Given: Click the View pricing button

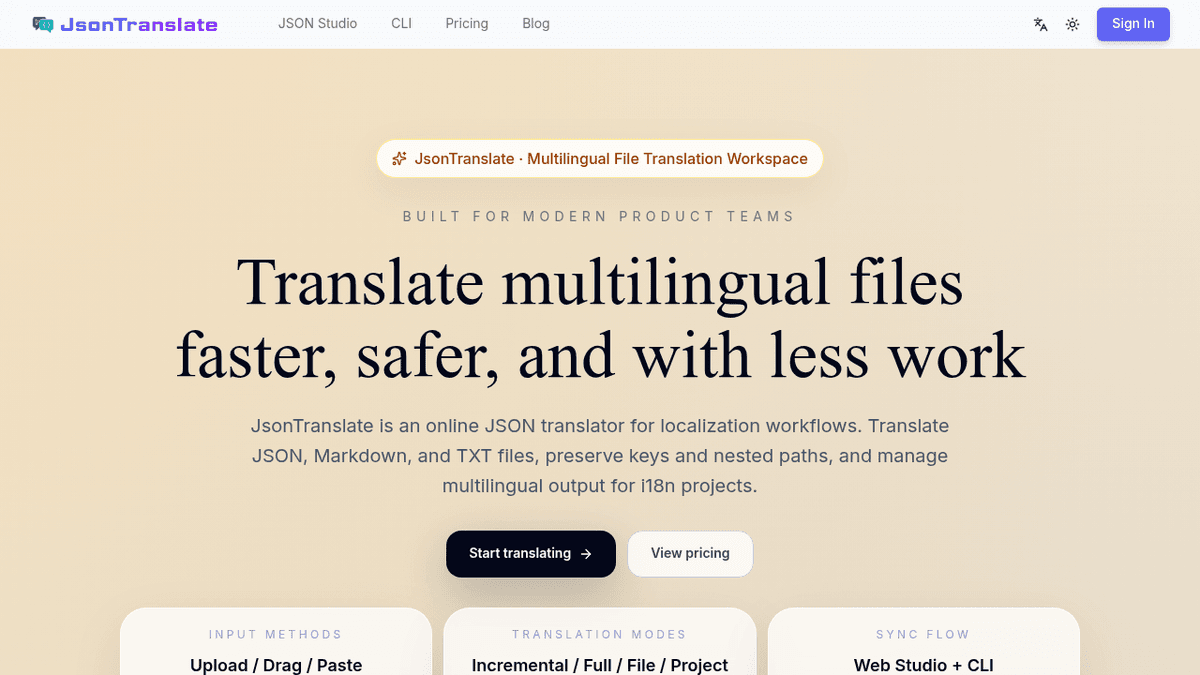Looking at the screenshot, I should (x=690, y=554).
